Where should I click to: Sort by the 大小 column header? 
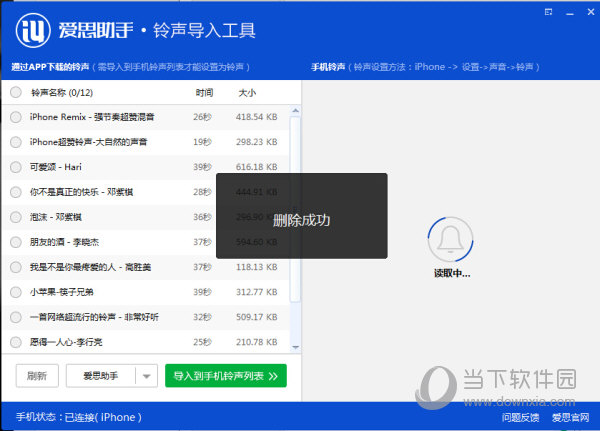click(x=247, y=93)
